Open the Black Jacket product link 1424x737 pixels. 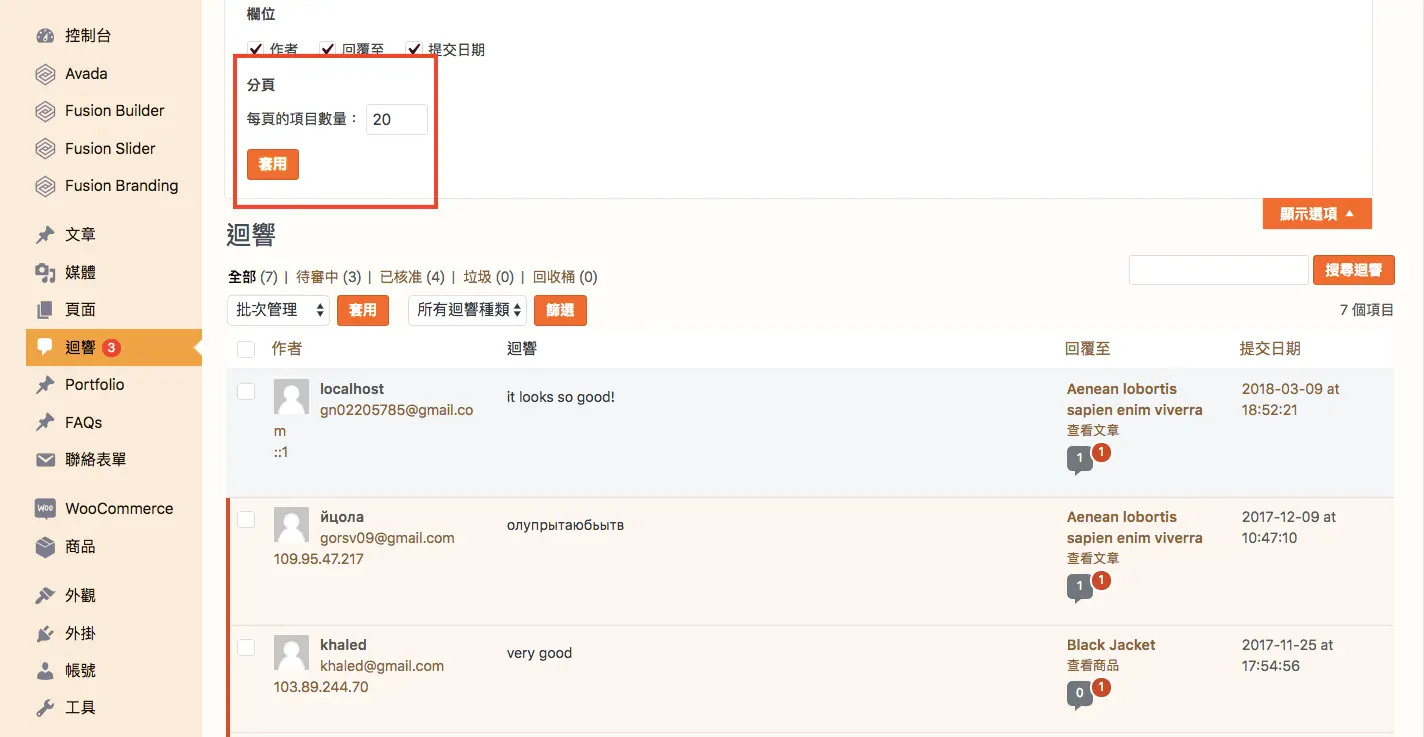pyautogui.click(x=1111, y=645)
